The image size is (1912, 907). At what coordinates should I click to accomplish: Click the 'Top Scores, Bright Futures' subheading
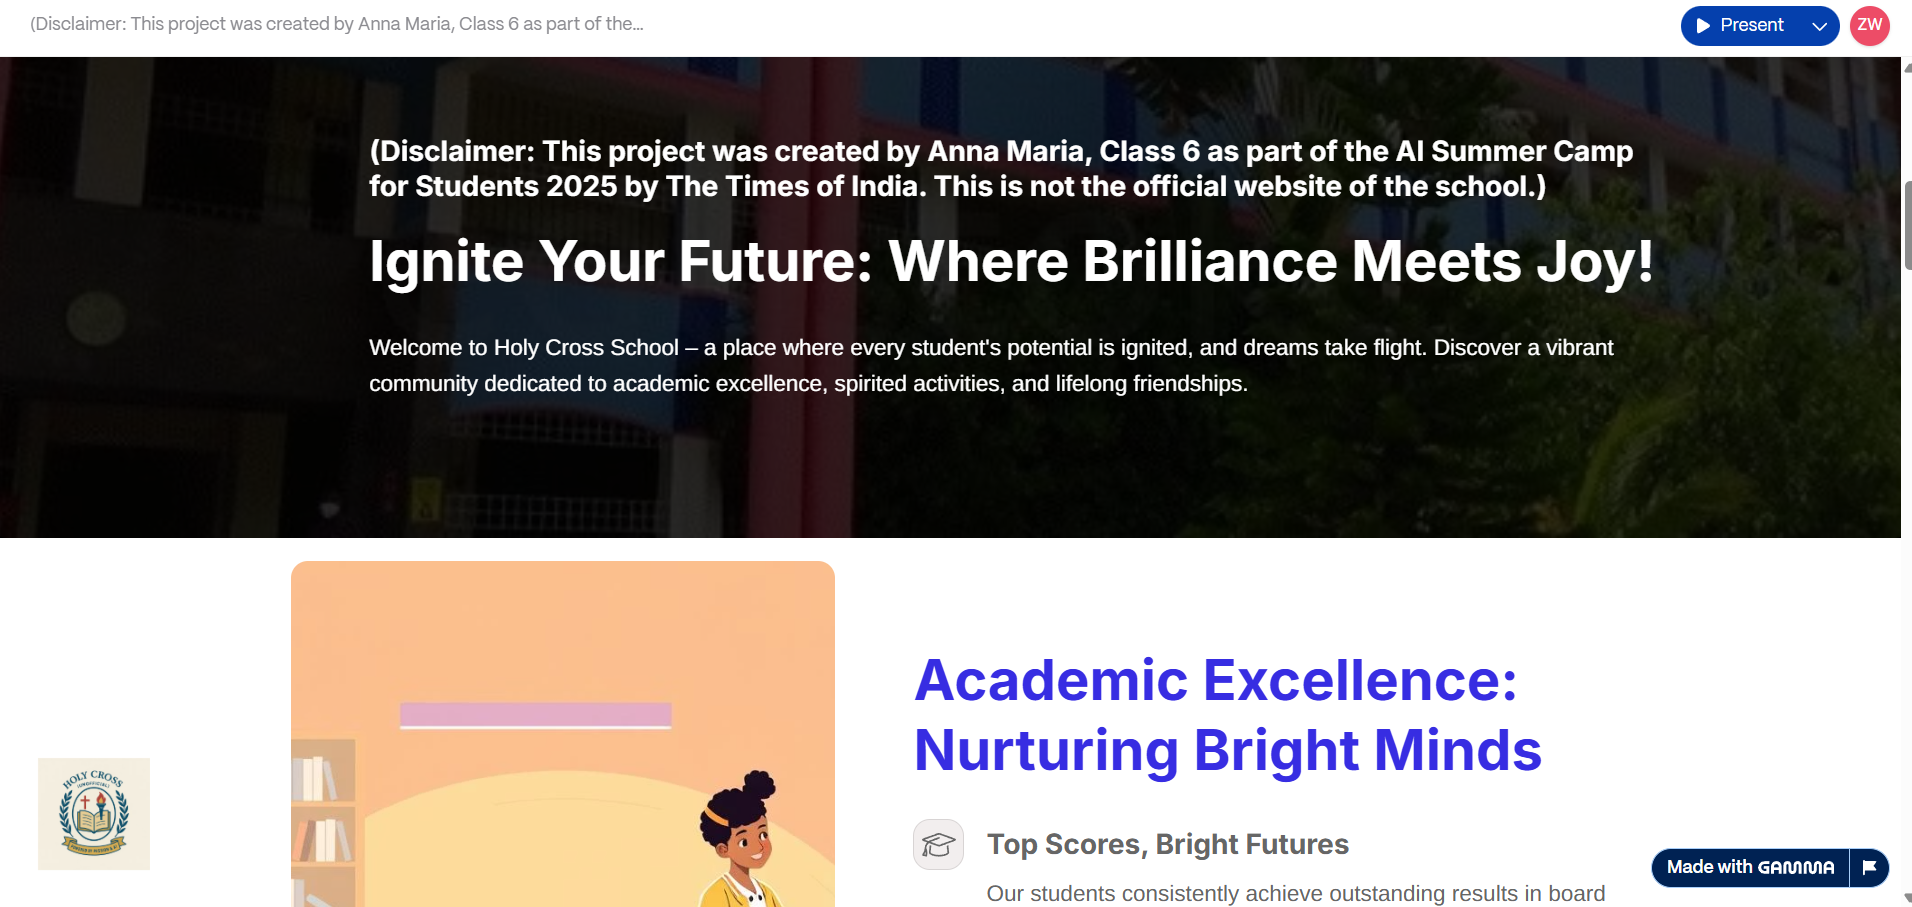pos(1167,845)
